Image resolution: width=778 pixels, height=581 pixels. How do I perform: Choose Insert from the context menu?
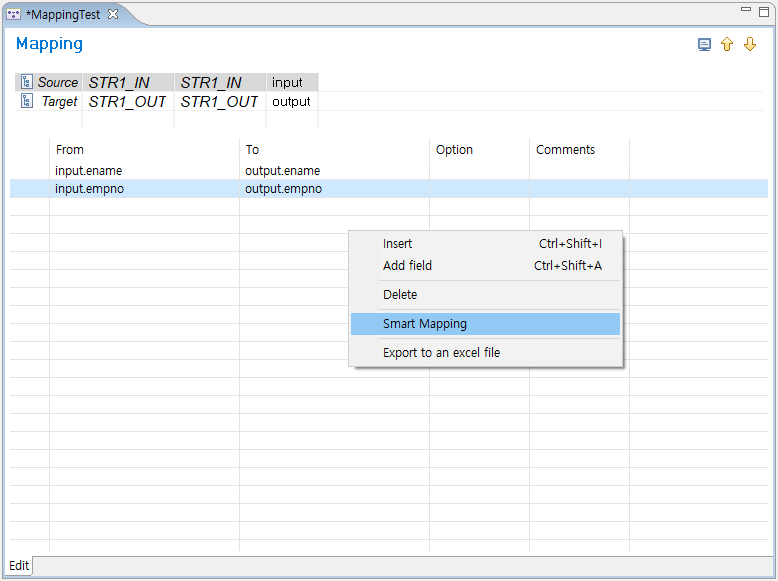(x=397, y=244)
